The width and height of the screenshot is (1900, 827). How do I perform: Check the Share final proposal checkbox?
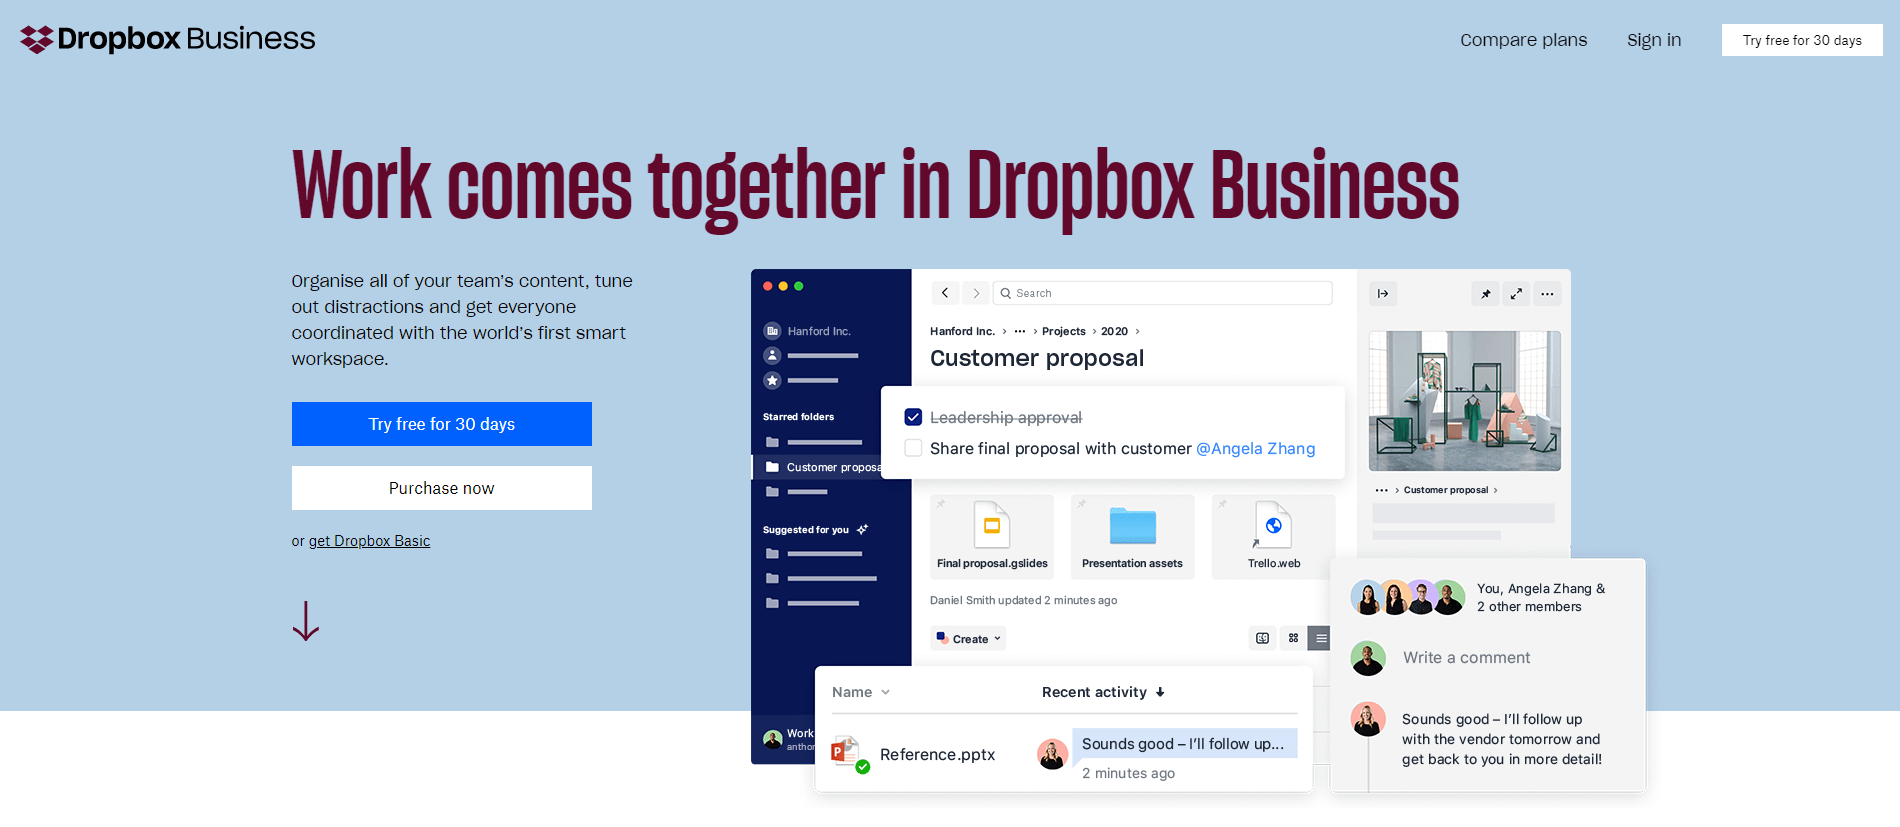tap(913, 448)
